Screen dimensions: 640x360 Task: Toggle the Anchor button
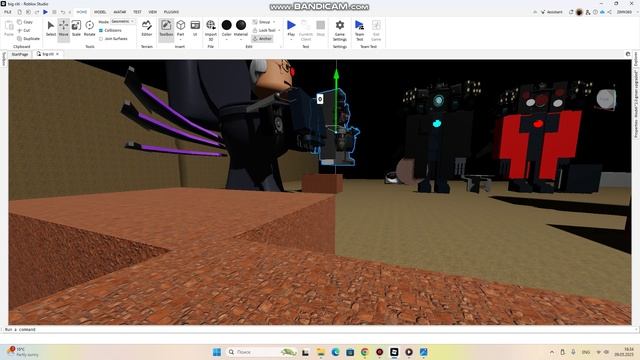262,38
